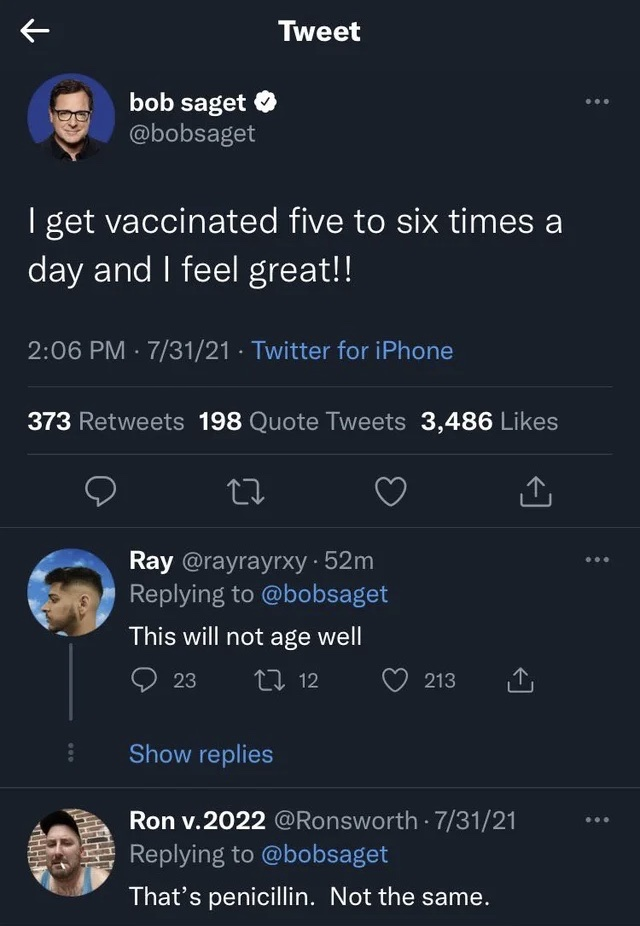This screenshot has width=640, height=926.
Task: Open more options on Ron's reply
Action: coord(598,821)
